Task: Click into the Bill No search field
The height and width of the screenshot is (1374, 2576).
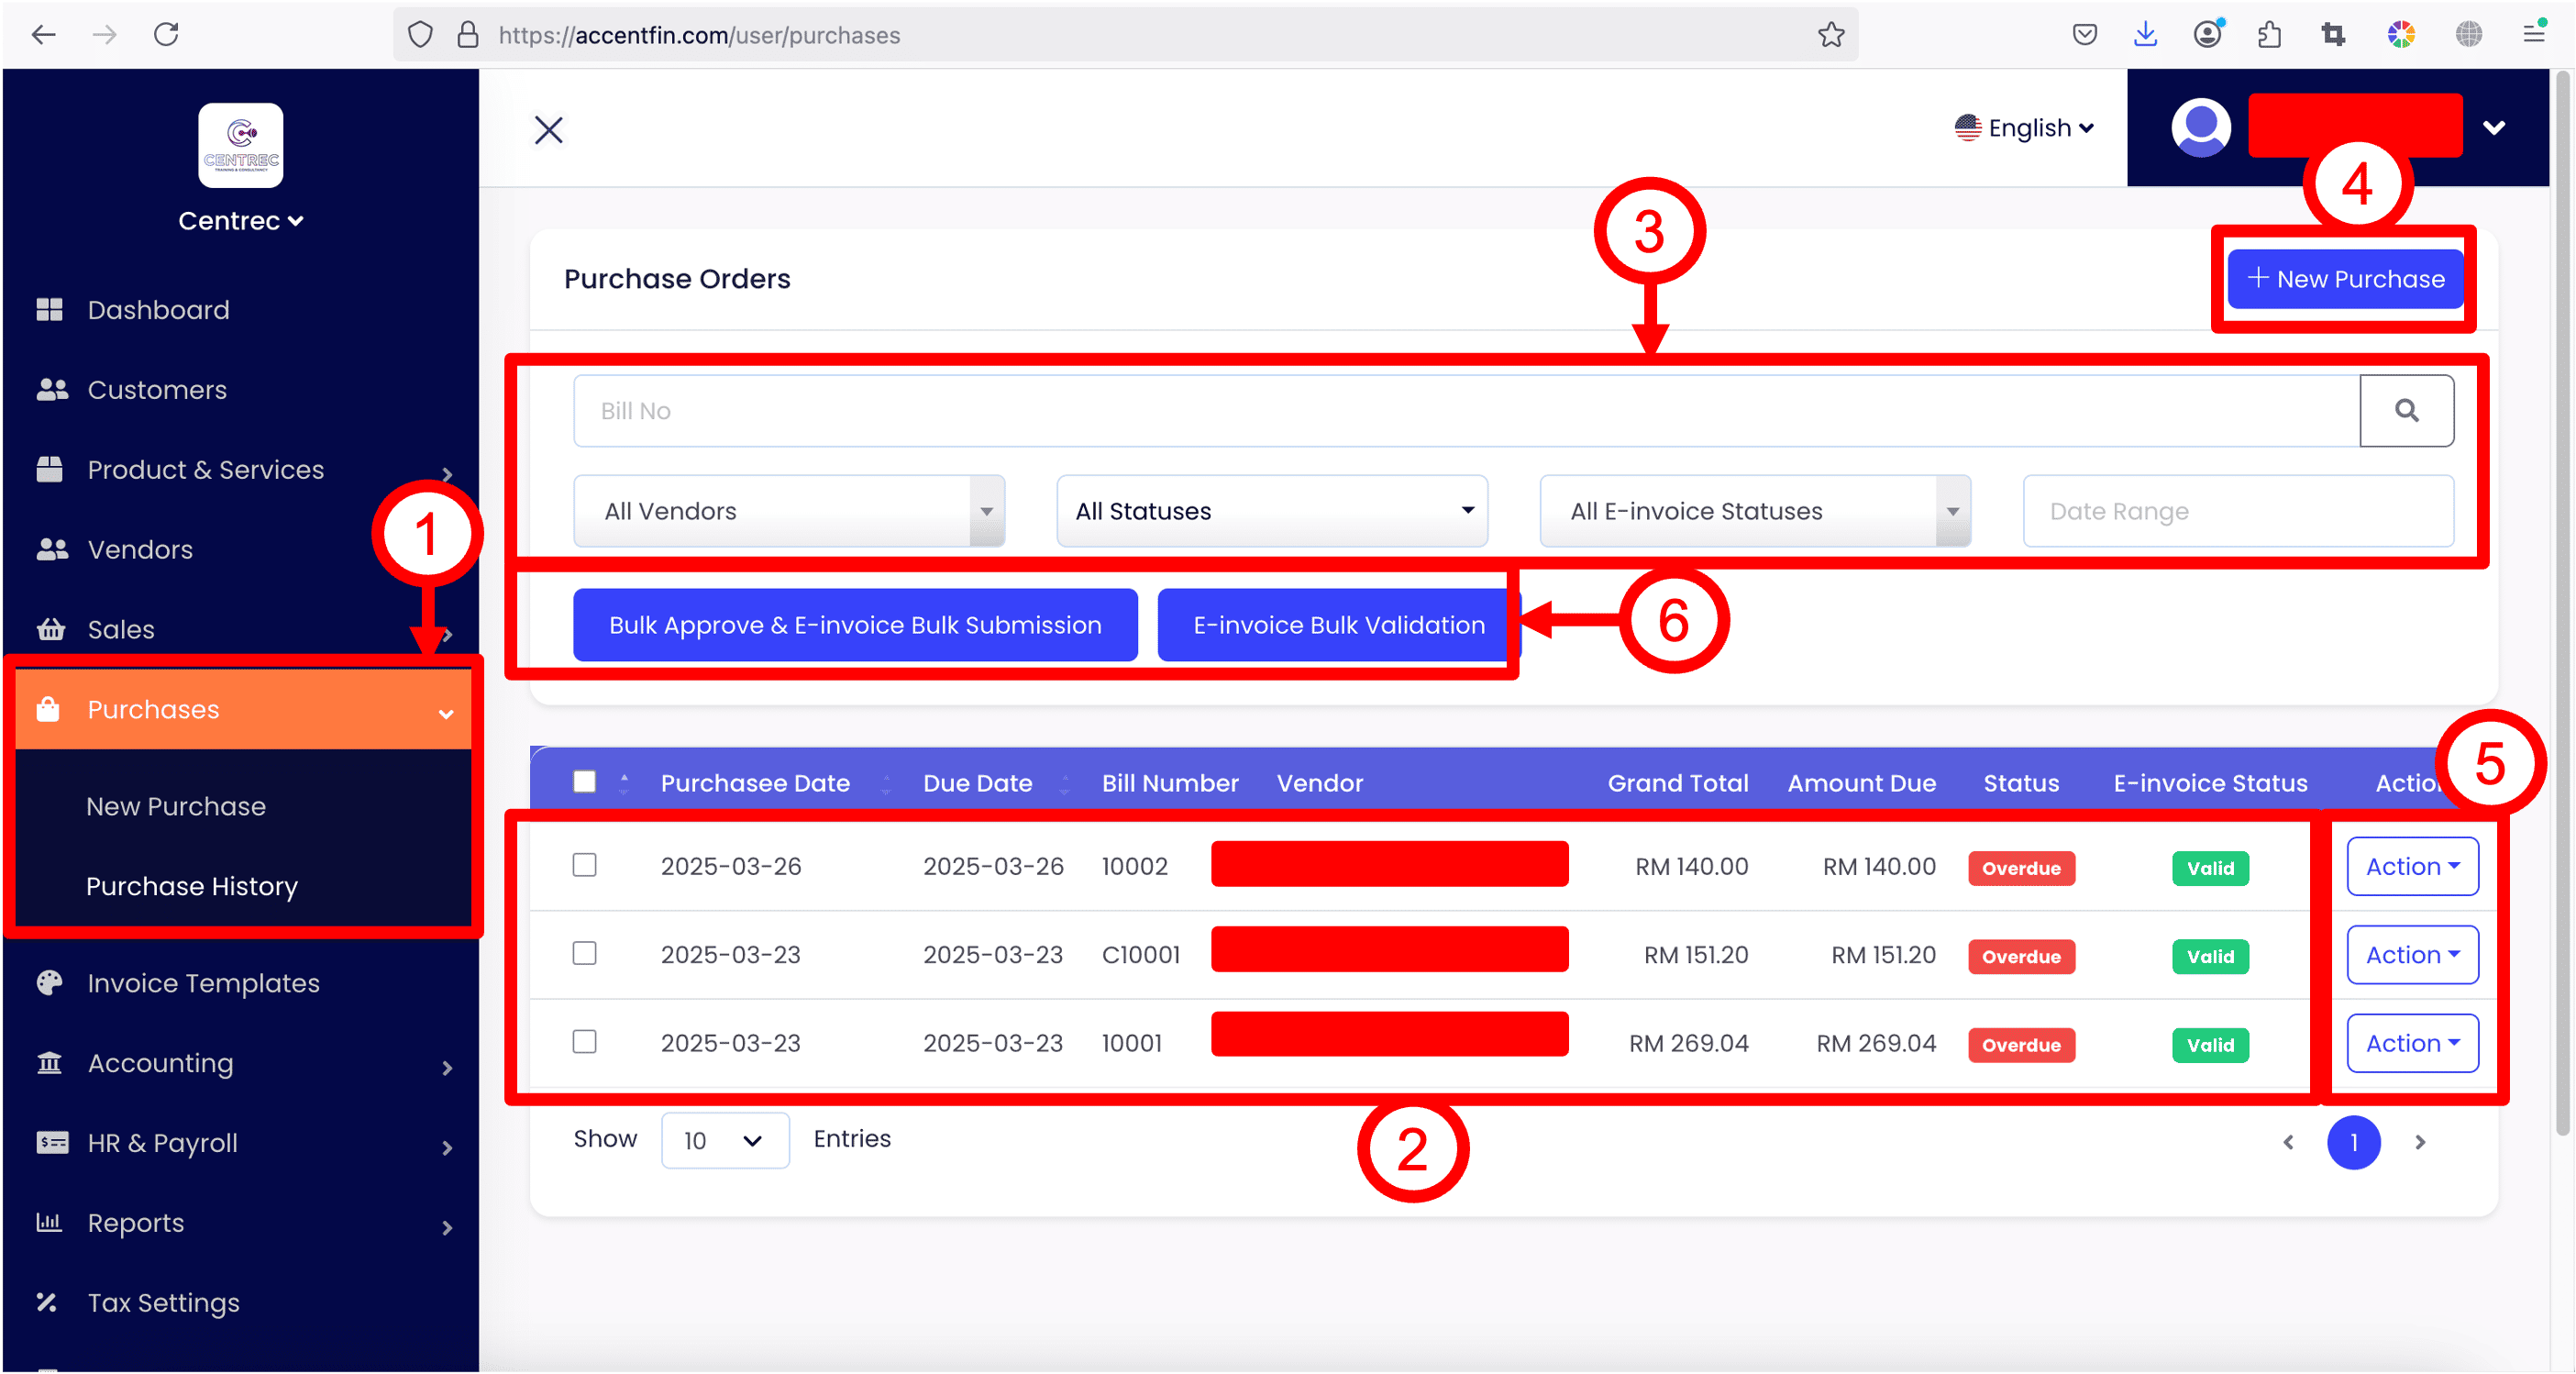Action: [x=1465, y=410]
